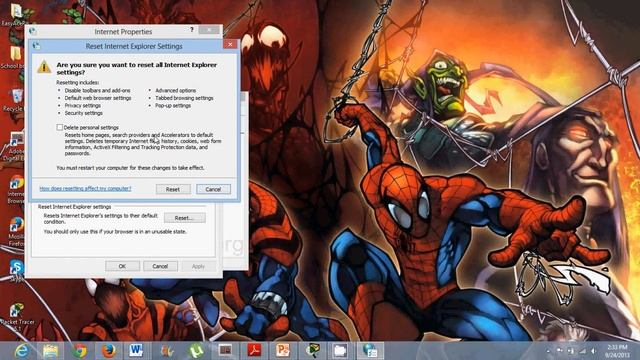Select the active Internet Options taskbar icon
Image resolution: width=640 pixels, height=360 pixels.
[370, 350]
